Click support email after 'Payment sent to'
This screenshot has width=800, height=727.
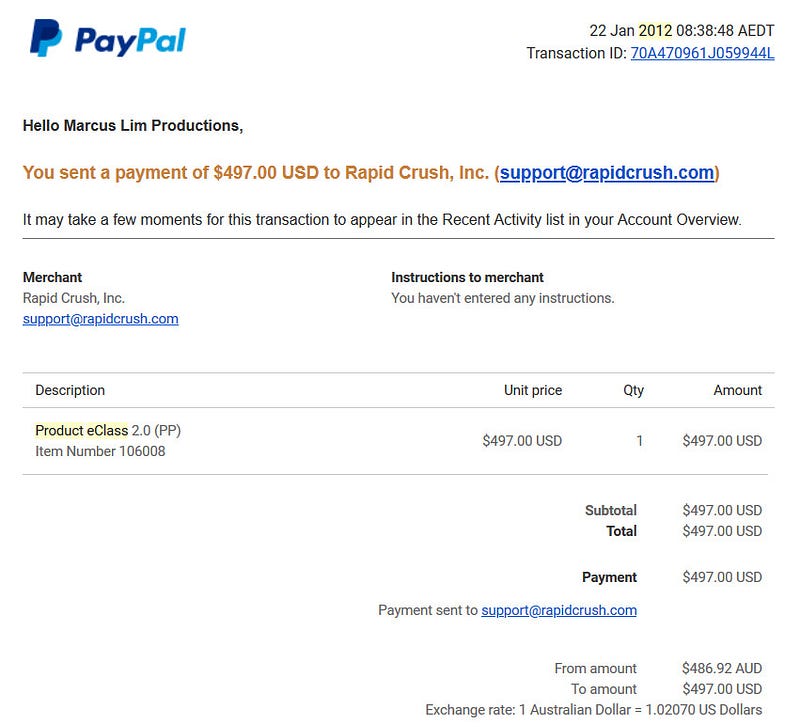559,610
